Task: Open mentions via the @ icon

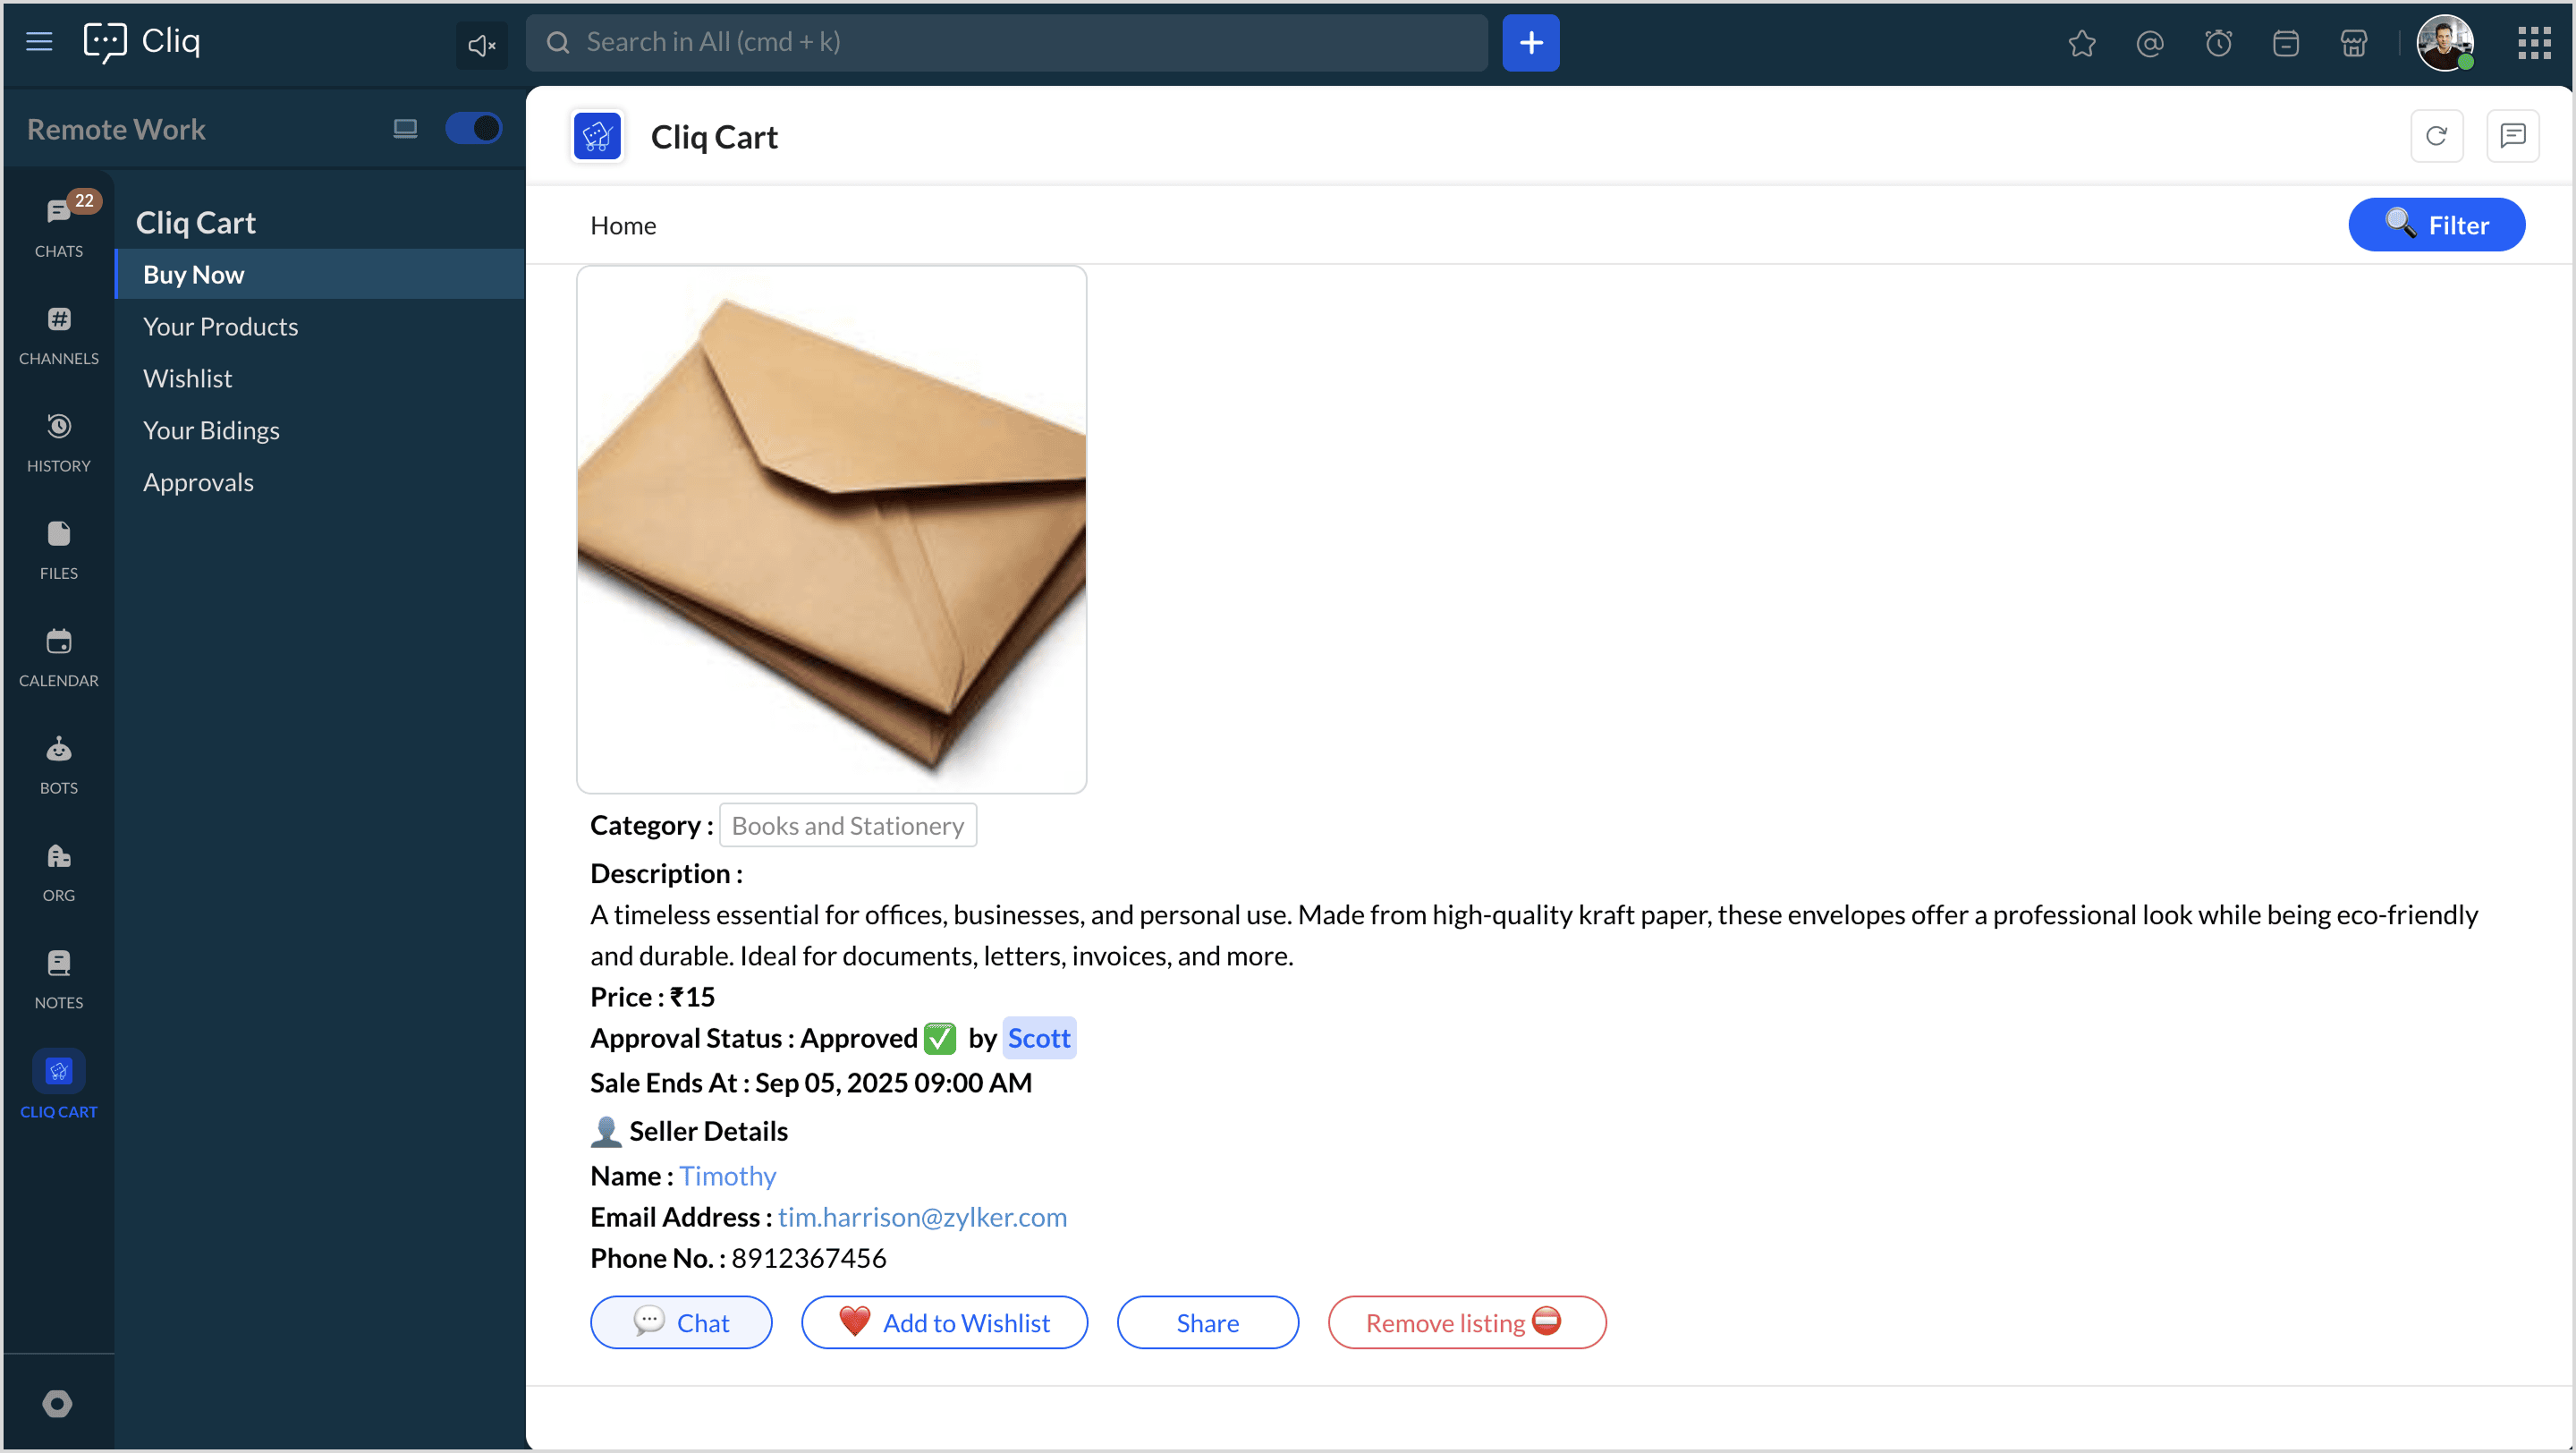Action: [x=2149, y=43]
